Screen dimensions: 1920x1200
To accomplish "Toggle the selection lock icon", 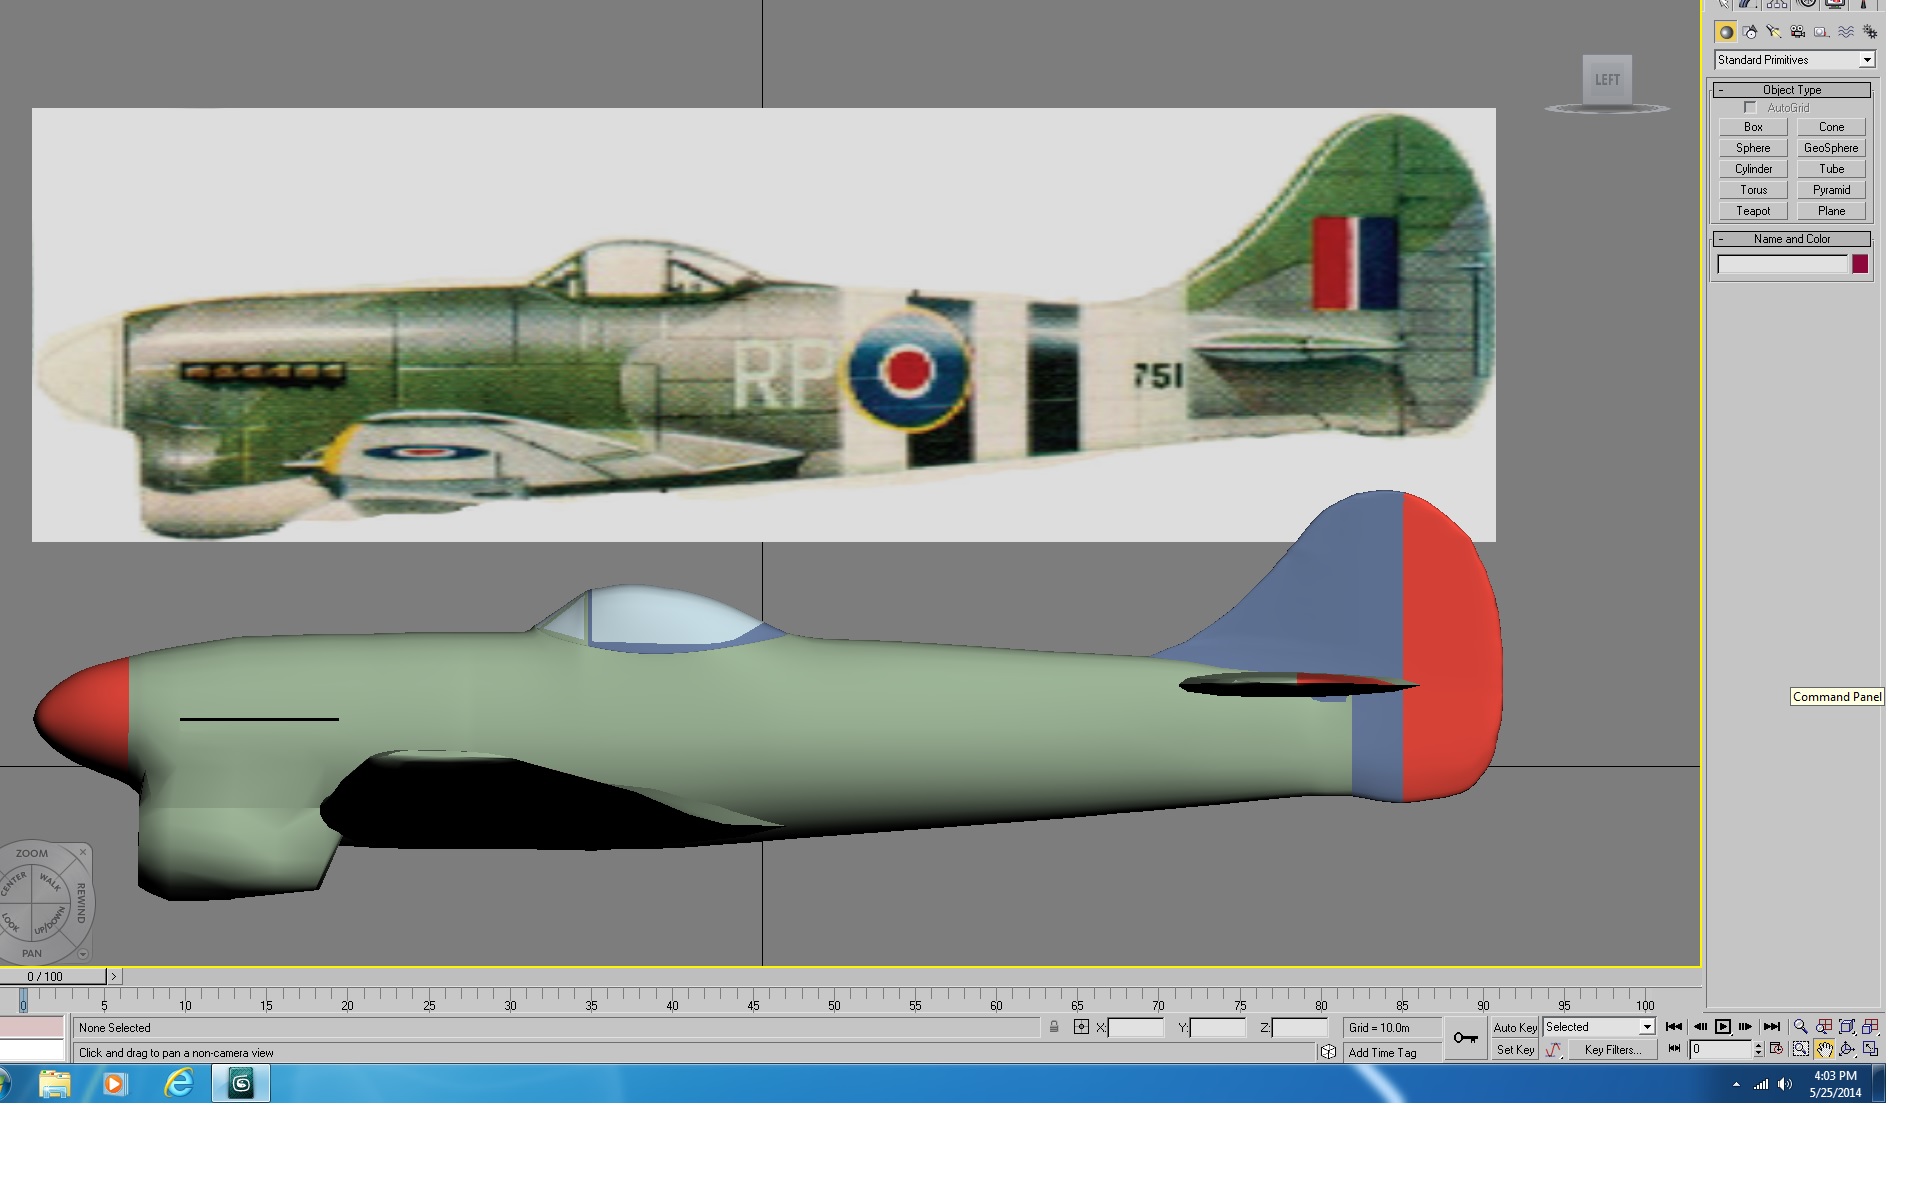I will click(1054, 1027).
